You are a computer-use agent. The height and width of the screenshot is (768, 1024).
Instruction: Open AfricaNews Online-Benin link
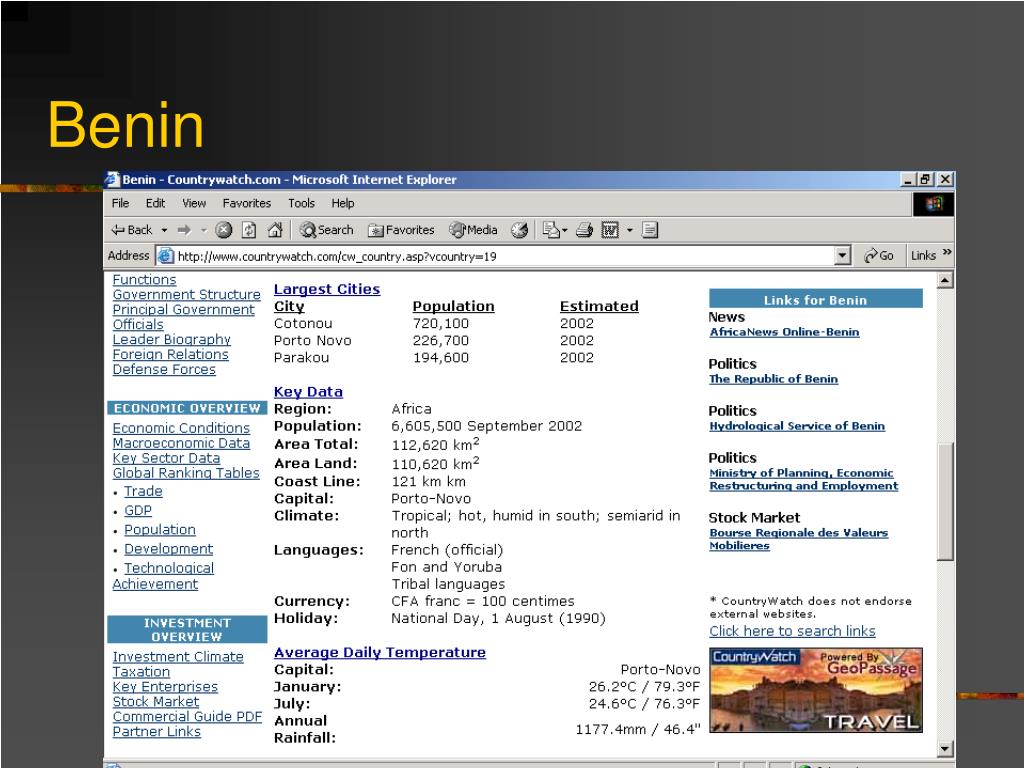click(x=784, y=332)
